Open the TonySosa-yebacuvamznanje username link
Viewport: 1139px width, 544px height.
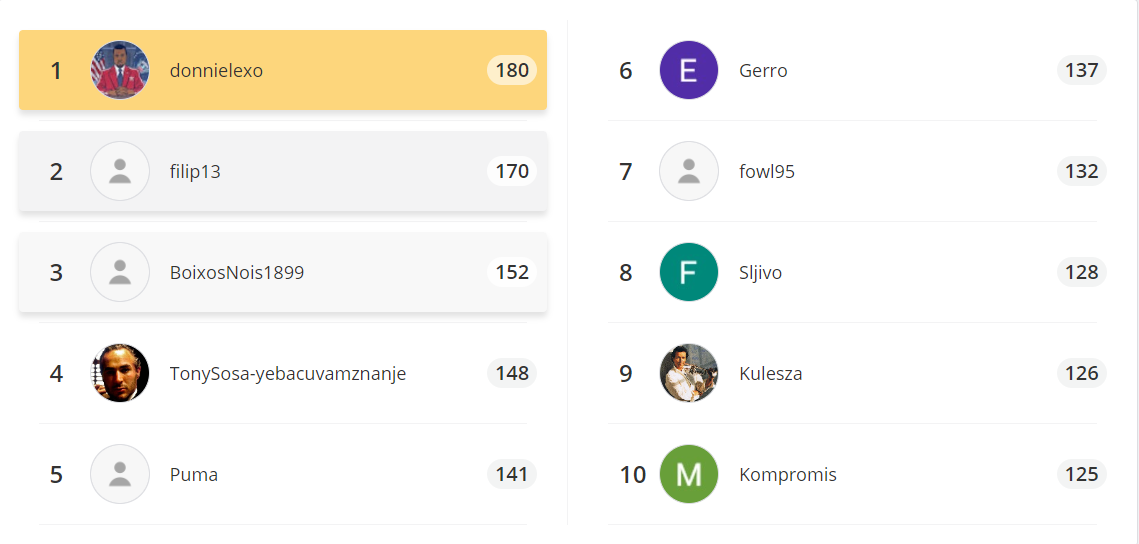click(288, 374)
